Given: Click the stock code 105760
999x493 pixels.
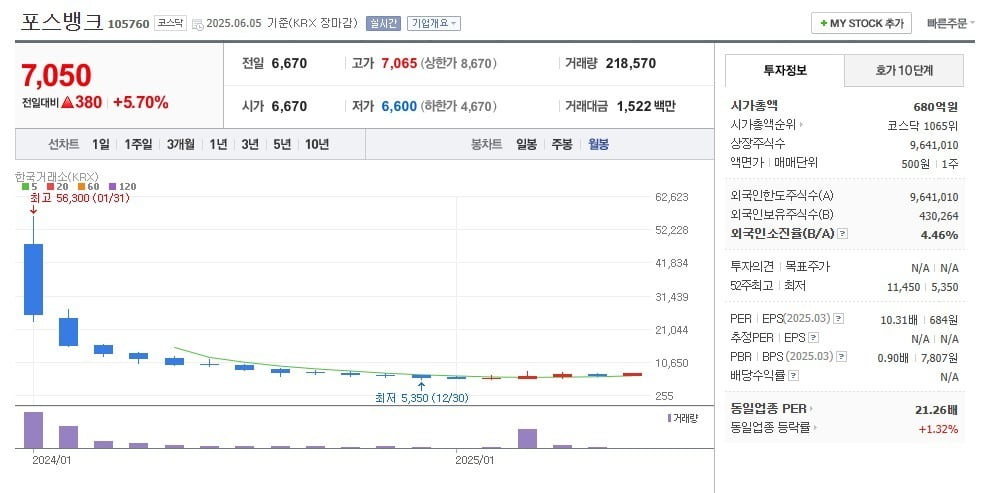Looking at the screenshot, I should (128, 24).
